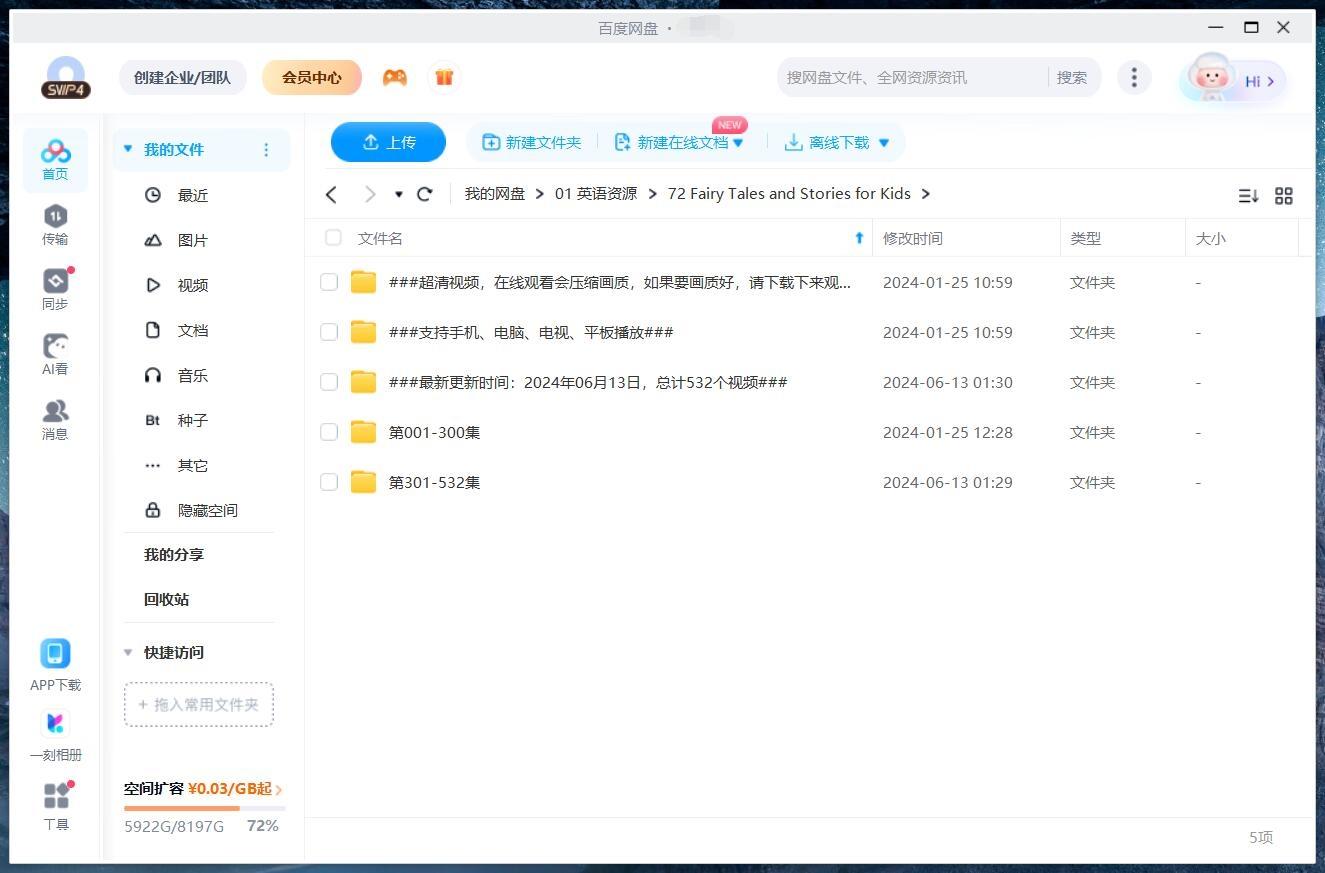
Task: Collapse the 我的文件 tree section
Action: pos(128,149)
